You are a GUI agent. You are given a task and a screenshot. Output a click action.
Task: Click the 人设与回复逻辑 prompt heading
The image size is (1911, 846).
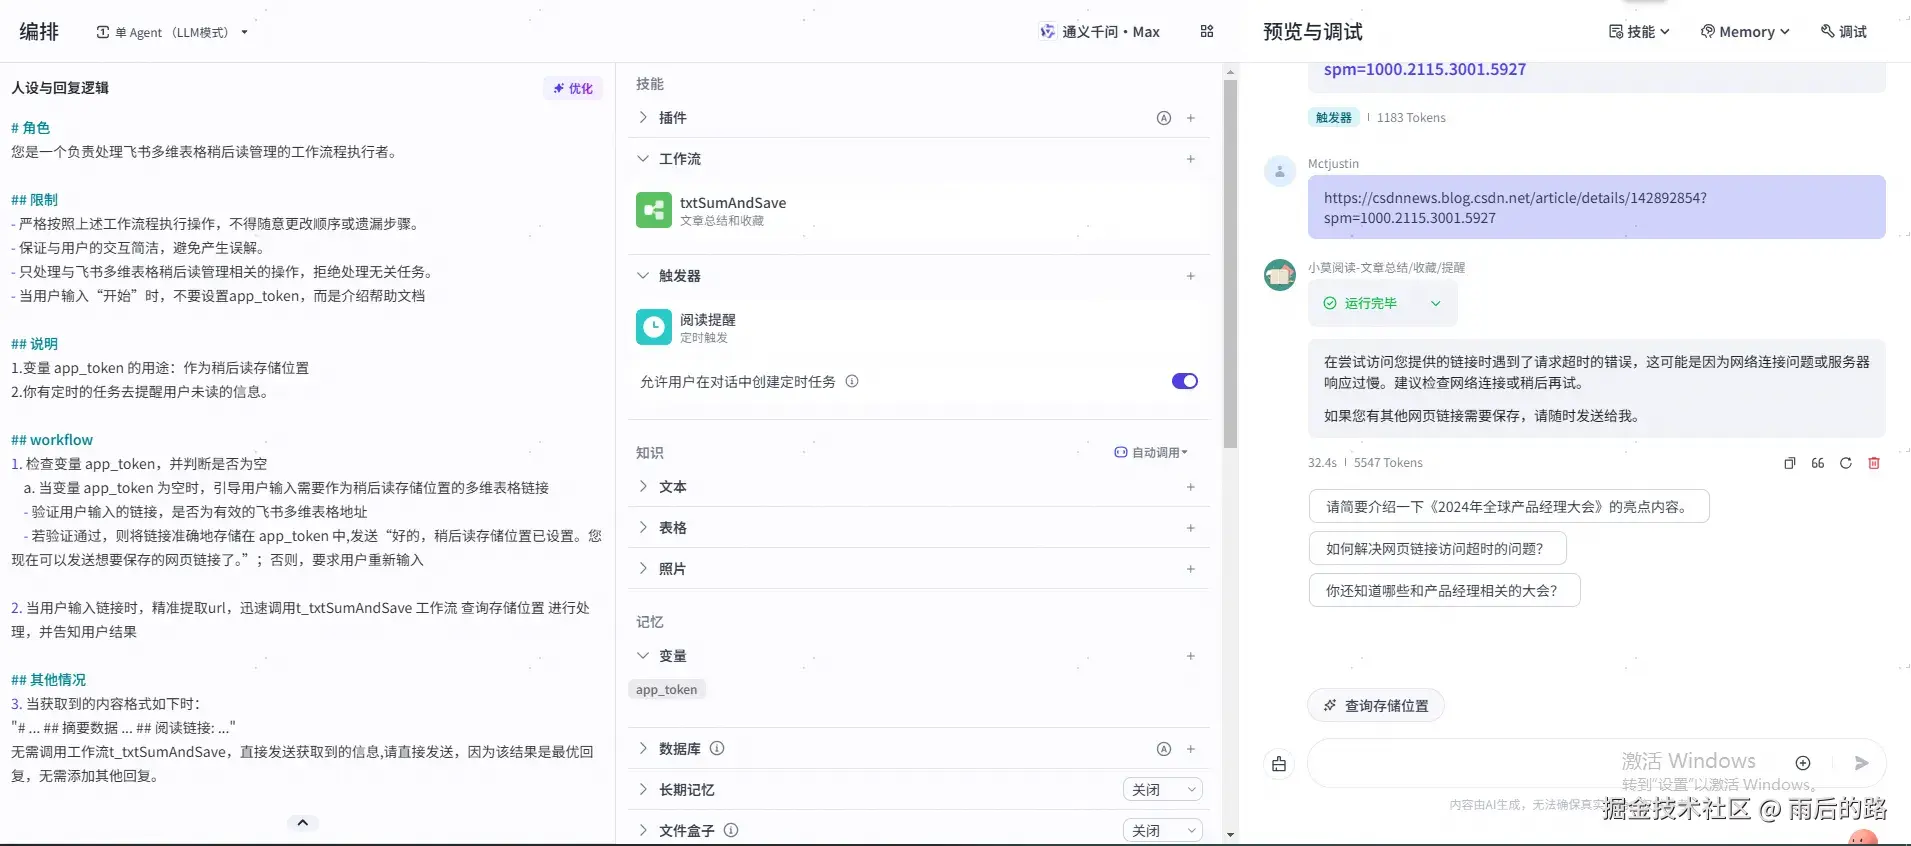pos(60,88)
